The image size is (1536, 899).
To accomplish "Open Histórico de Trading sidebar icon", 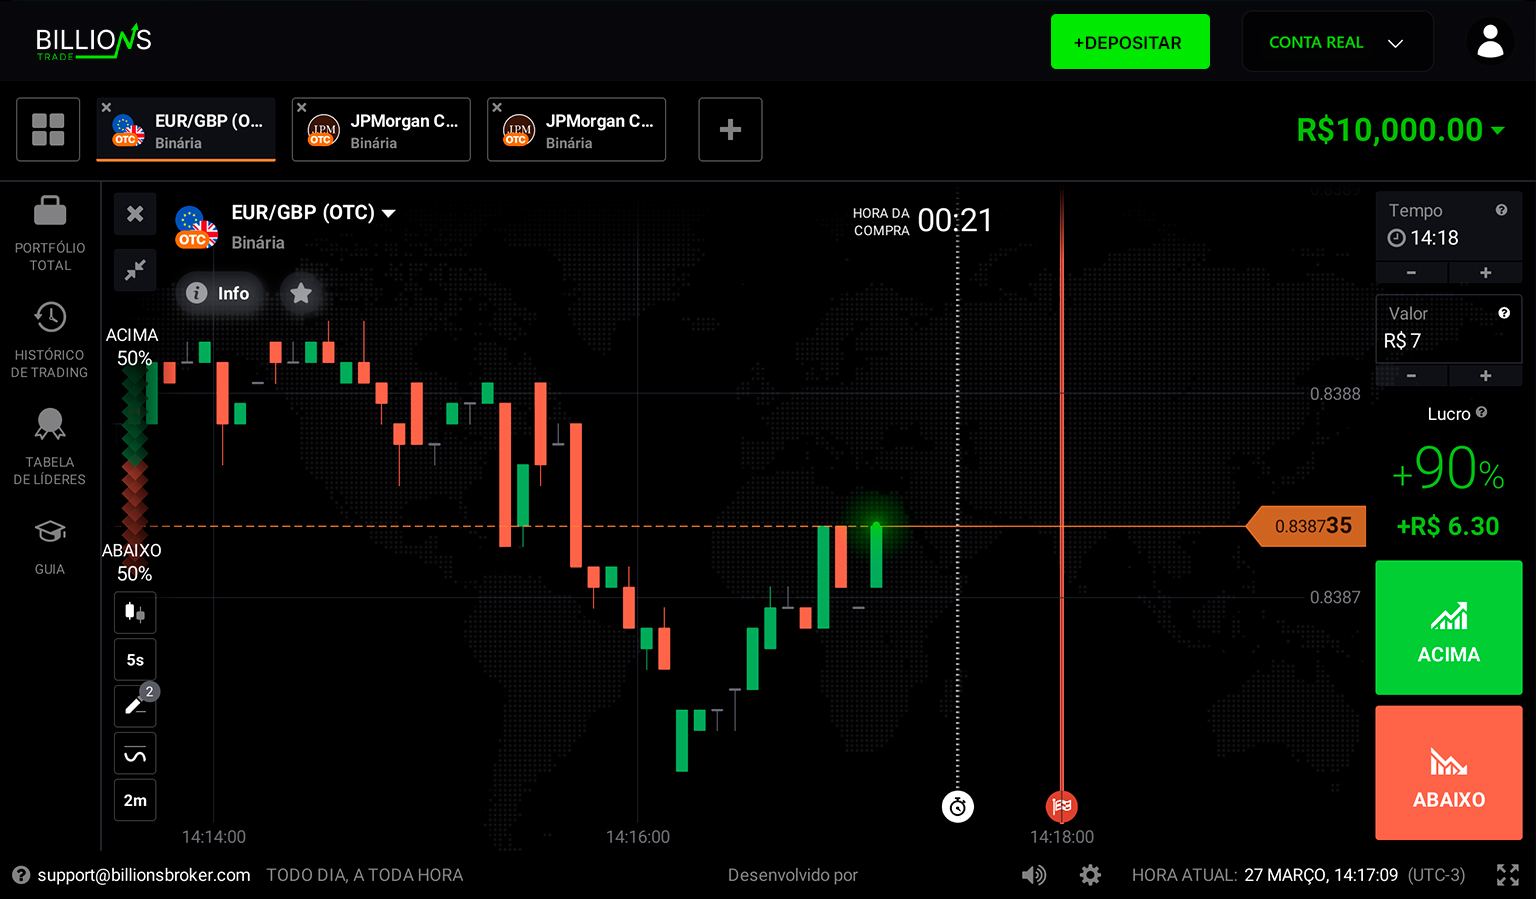I will [x=50, y=318].
